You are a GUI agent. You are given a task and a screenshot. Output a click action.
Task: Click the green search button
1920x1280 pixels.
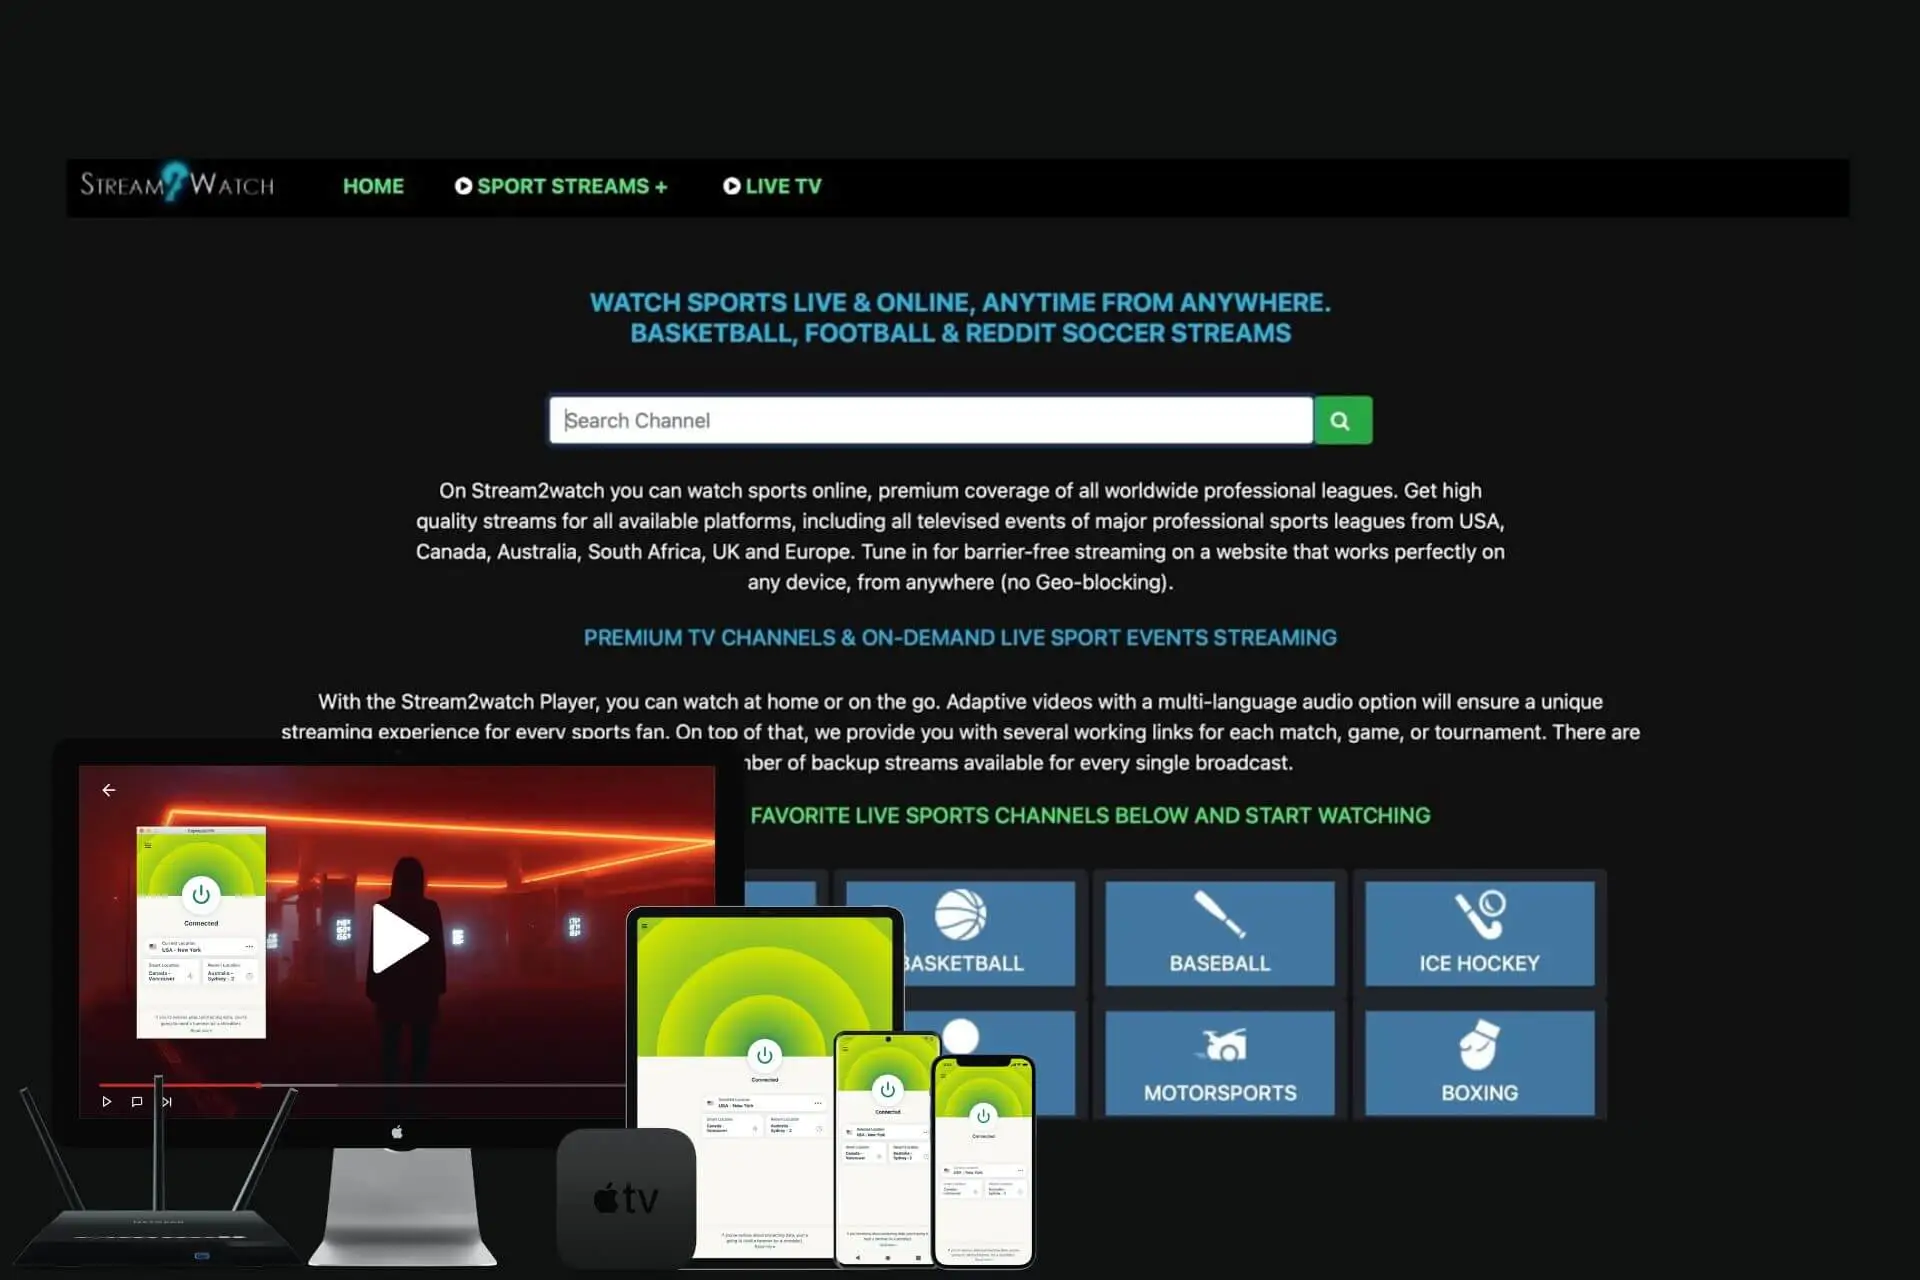(x=1339, y=420)
